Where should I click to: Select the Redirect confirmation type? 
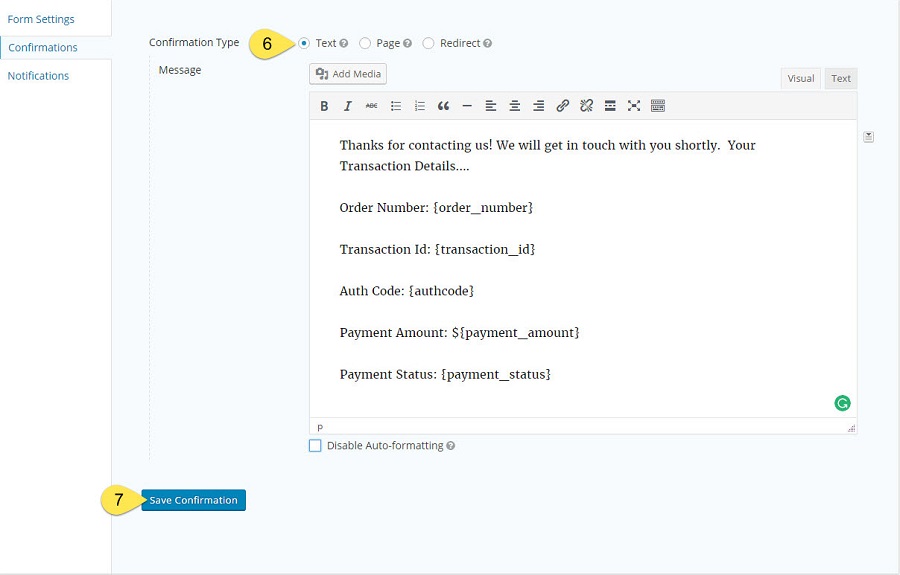click(428, 43)
